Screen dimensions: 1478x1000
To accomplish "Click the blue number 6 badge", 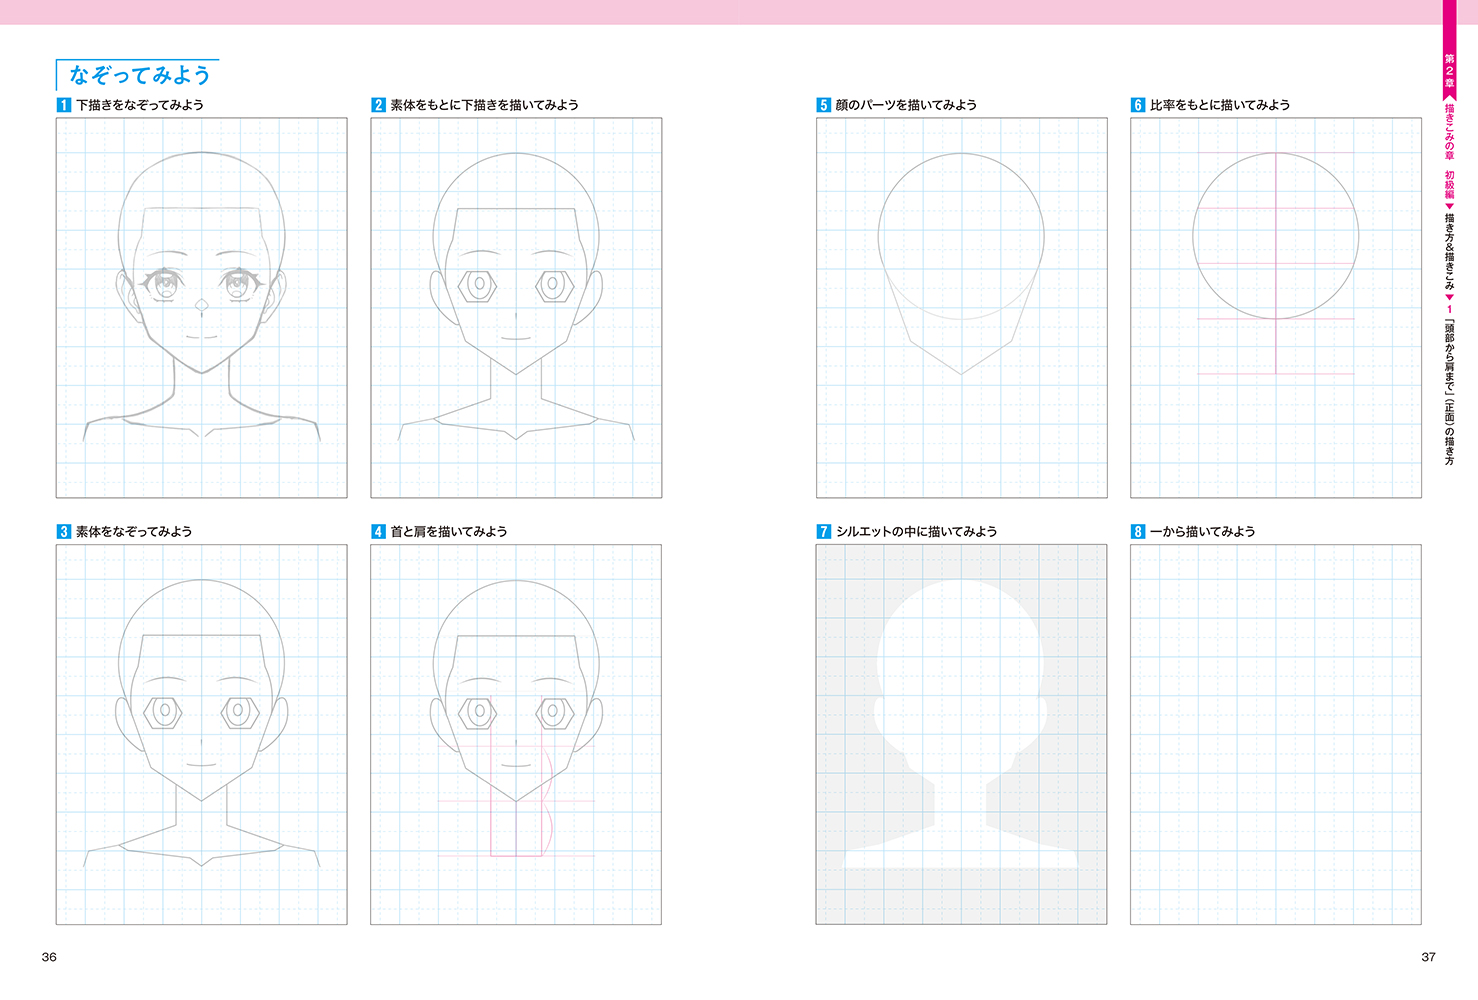I will [x=1138, y=105].
